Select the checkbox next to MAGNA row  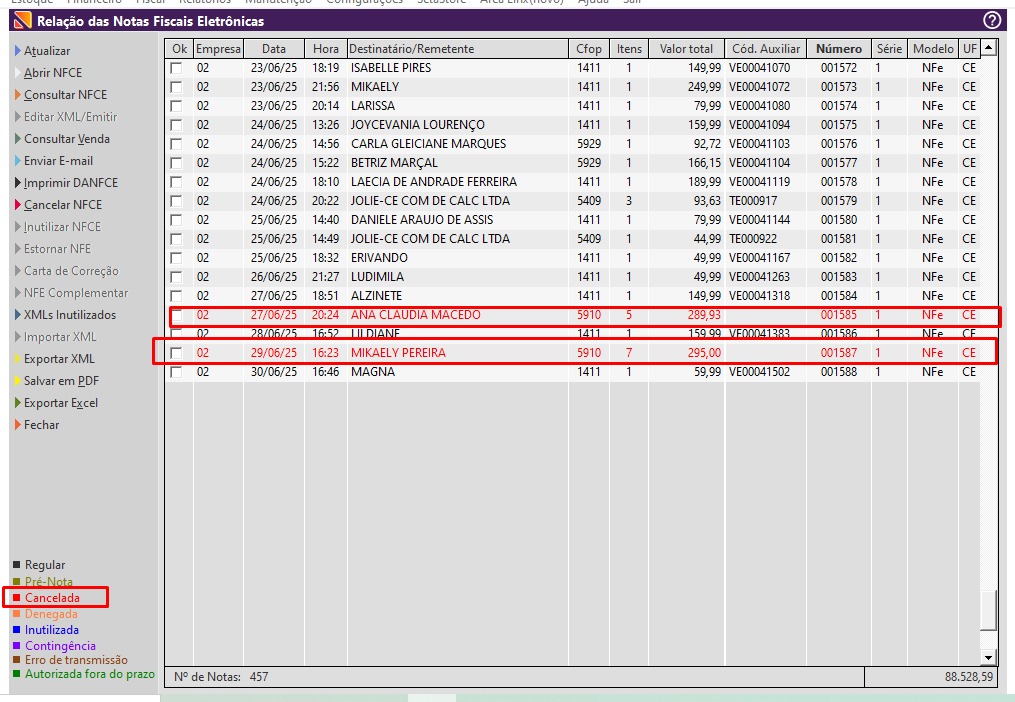pyautogui.click(x=177, y=372)
